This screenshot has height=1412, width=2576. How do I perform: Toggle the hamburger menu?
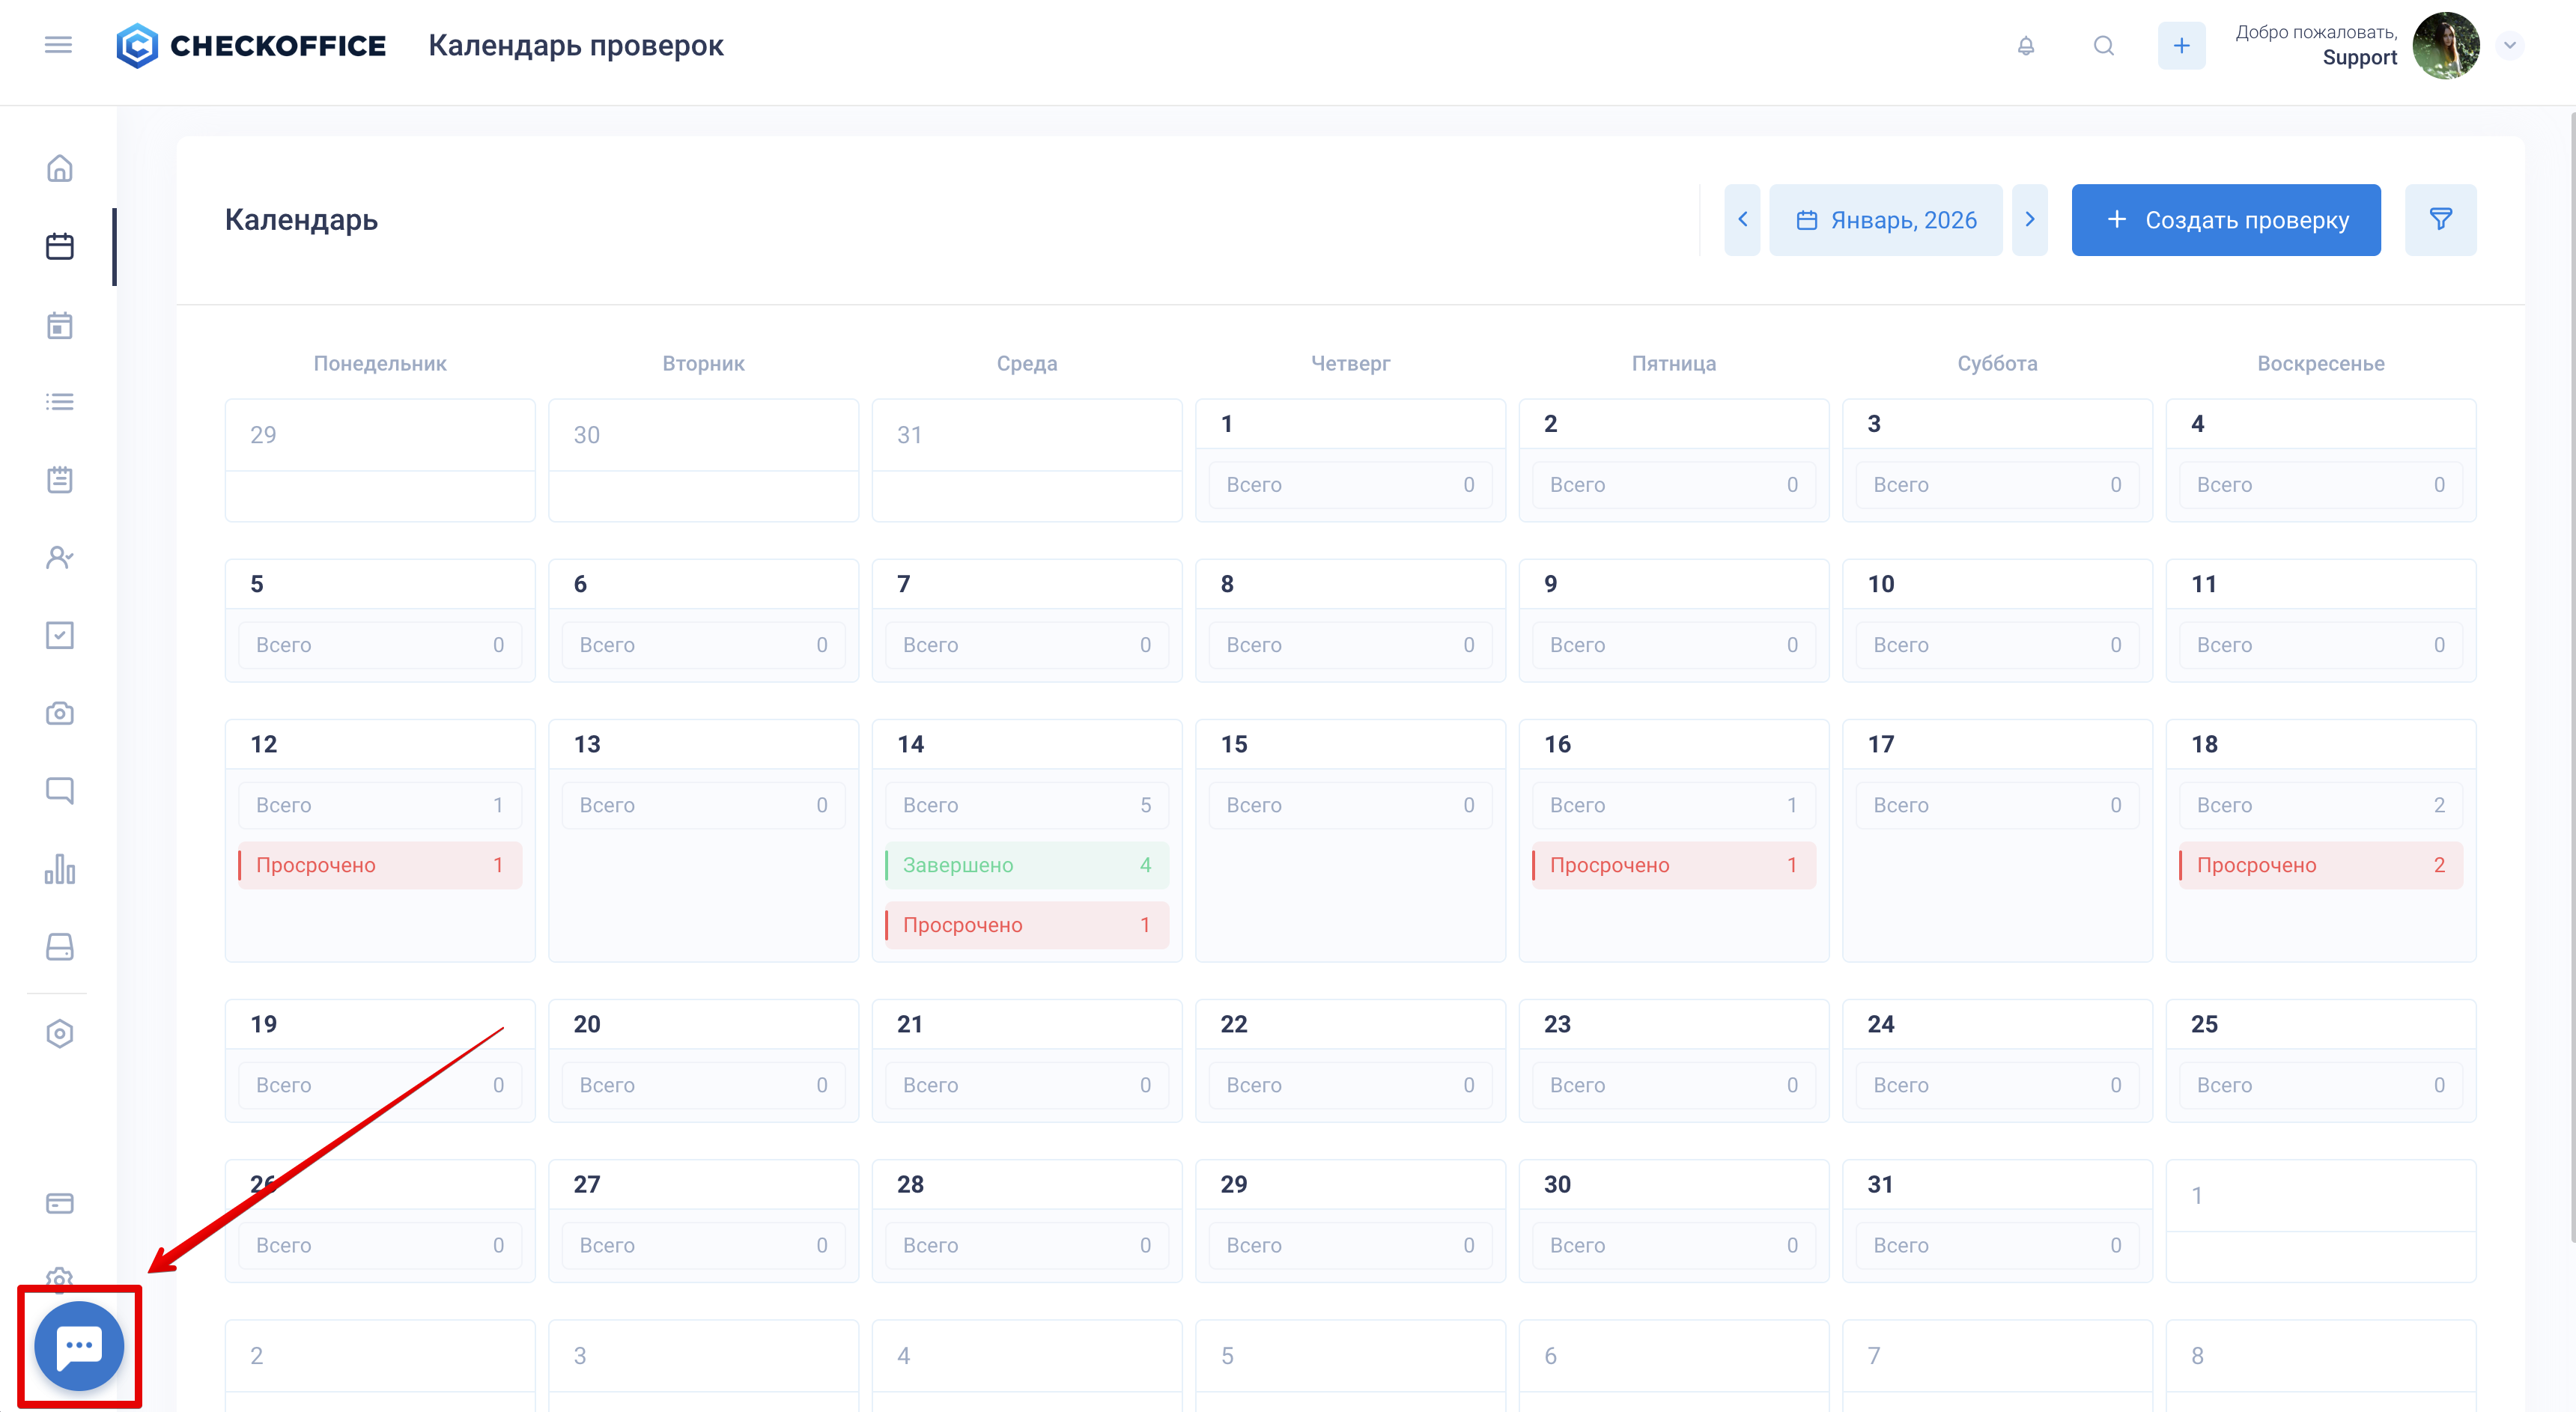tap(58, 45)
